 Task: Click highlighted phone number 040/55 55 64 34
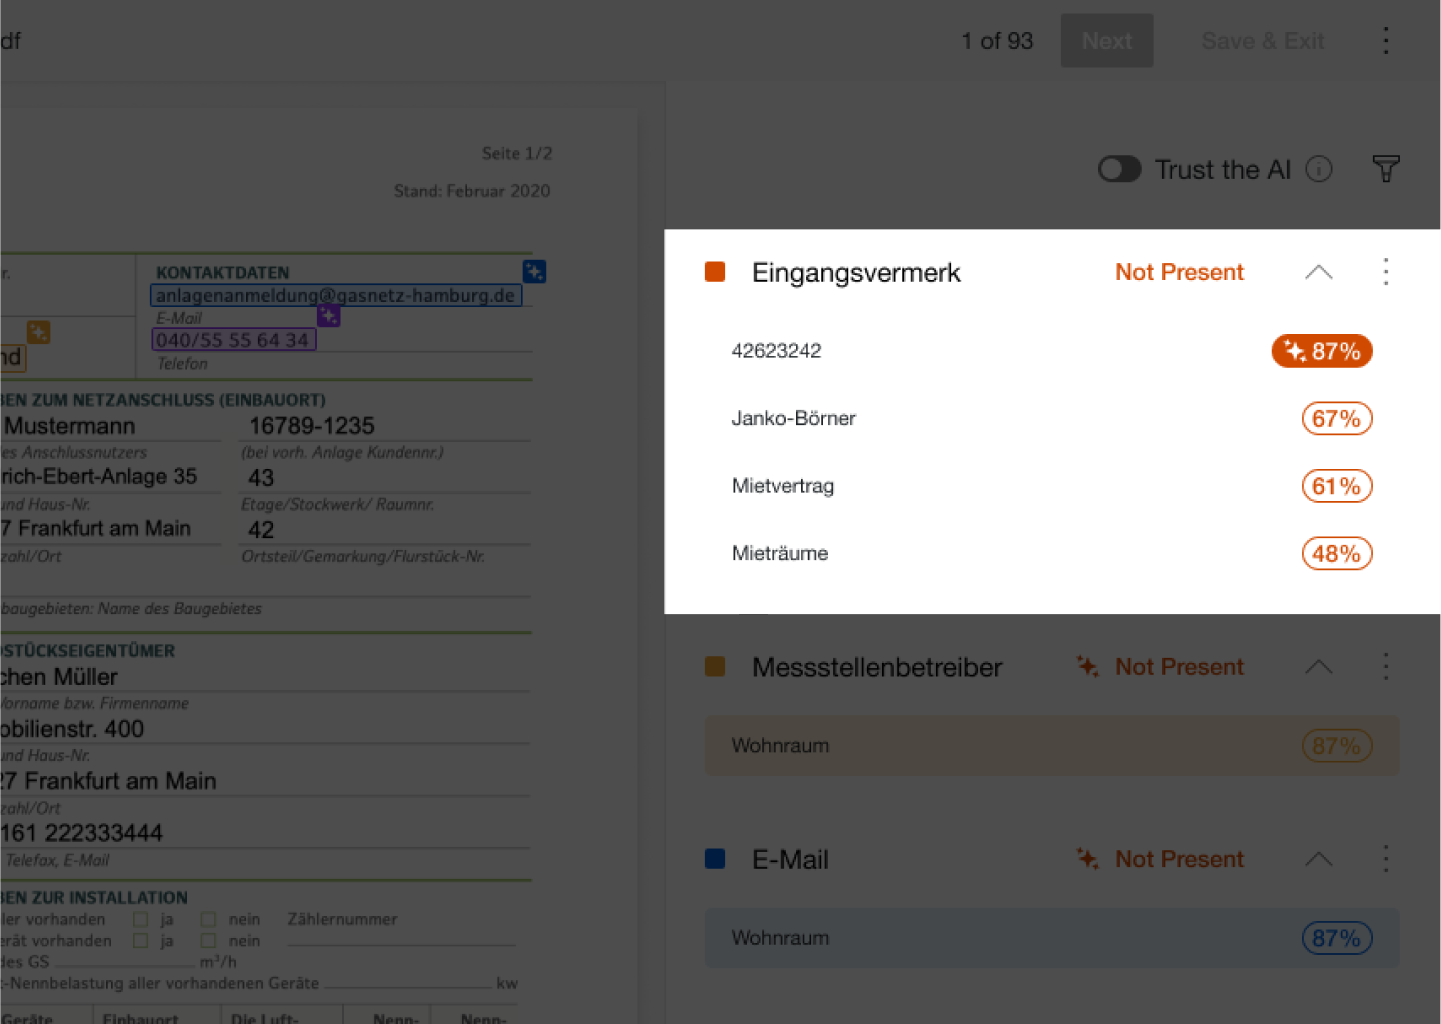coord(233,340)
